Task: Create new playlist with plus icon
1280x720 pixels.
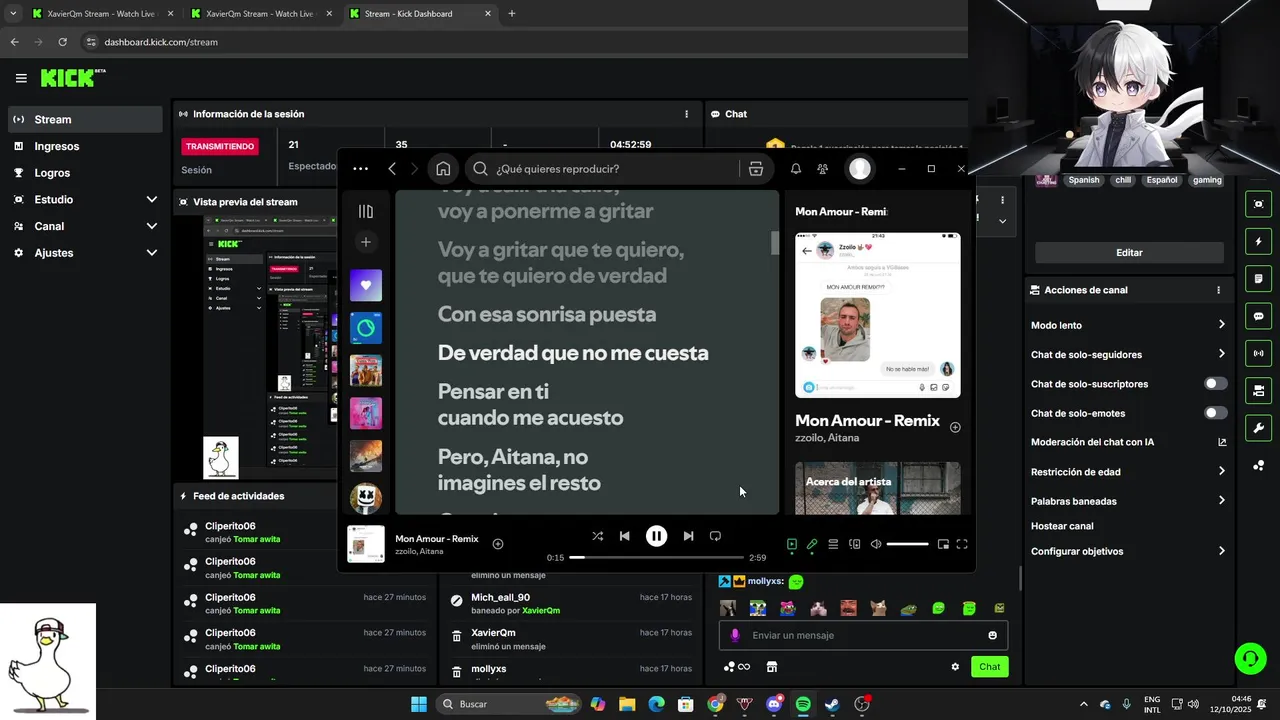Action: coord(366,242)
